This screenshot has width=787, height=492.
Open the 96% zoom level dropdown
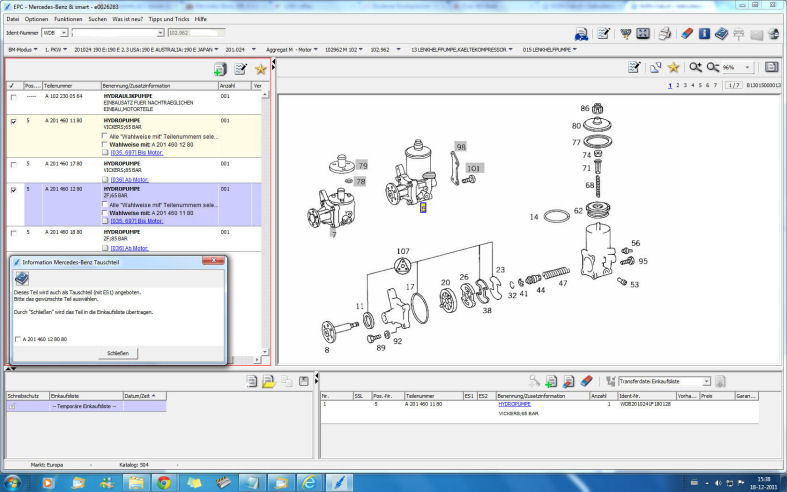click(747, 67)
